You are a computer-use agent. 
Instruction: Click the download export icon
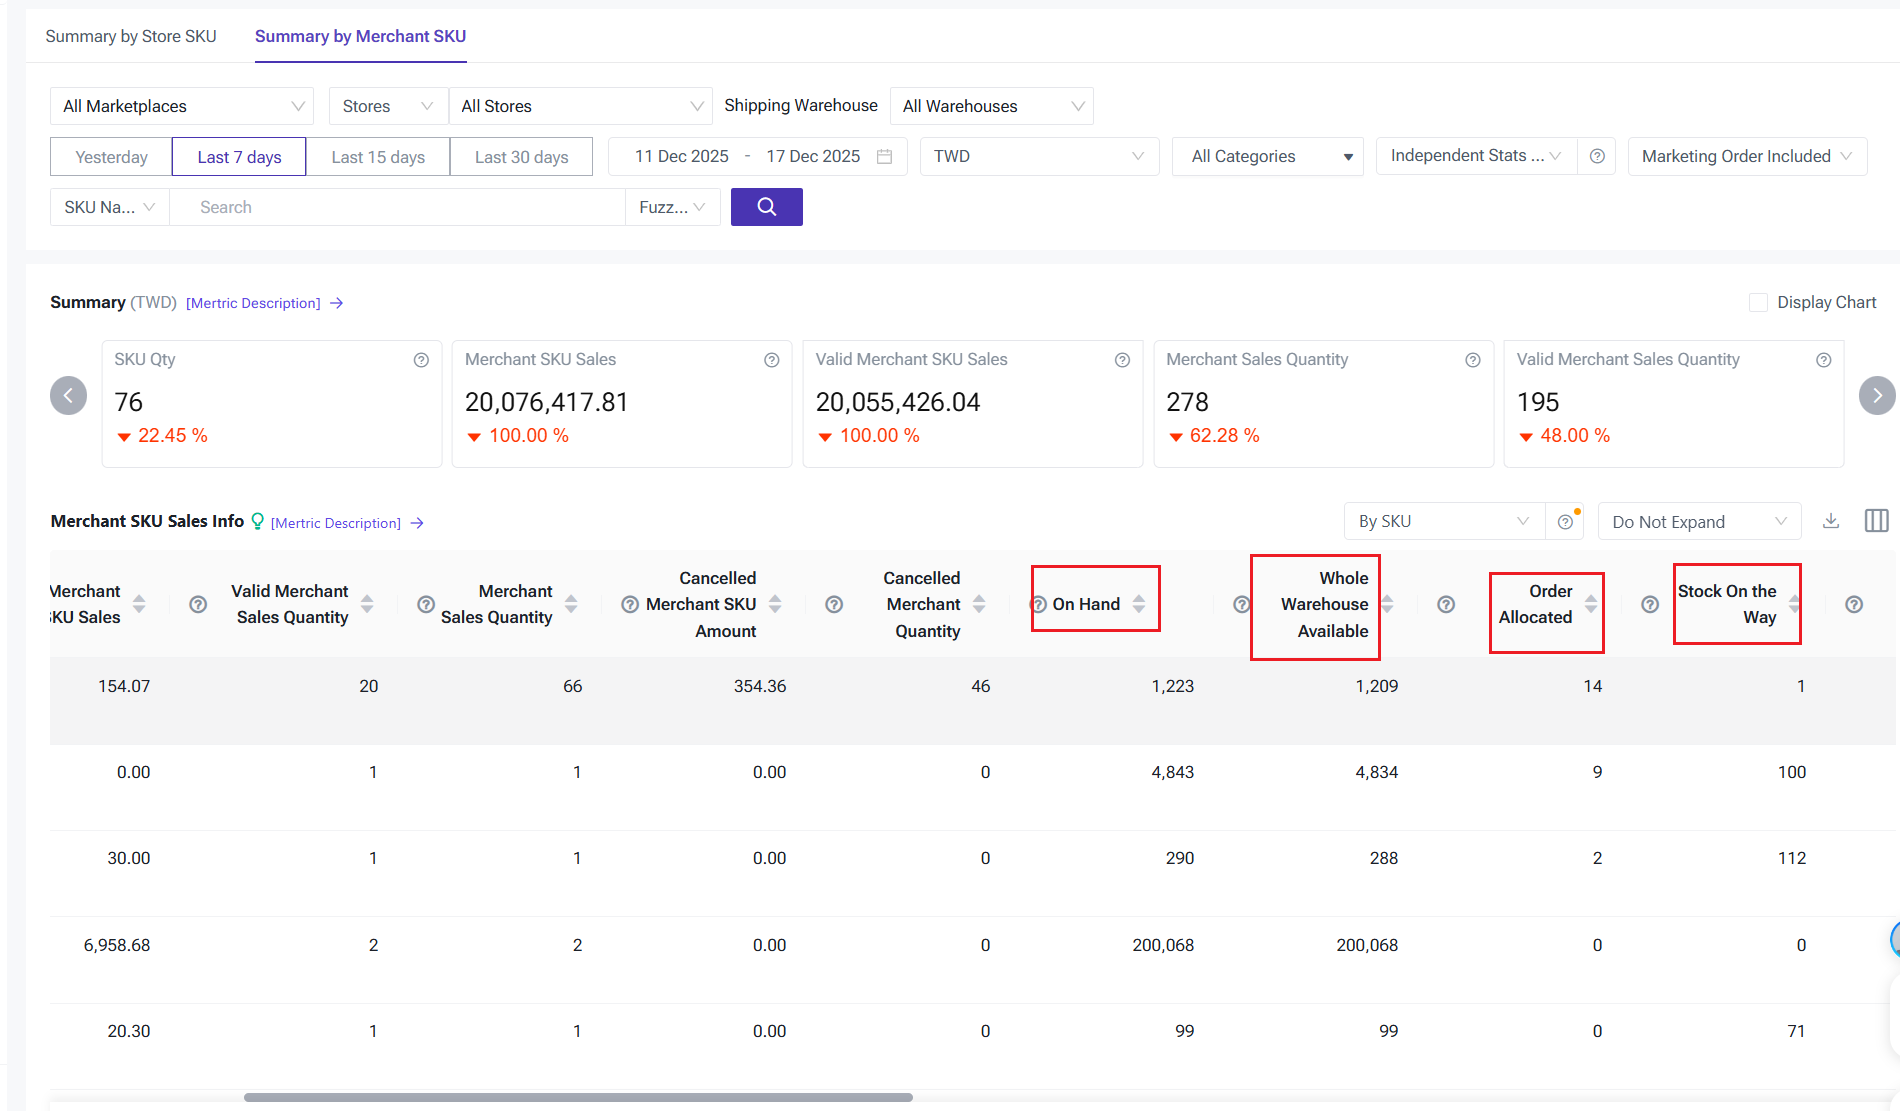[1831, 521]
